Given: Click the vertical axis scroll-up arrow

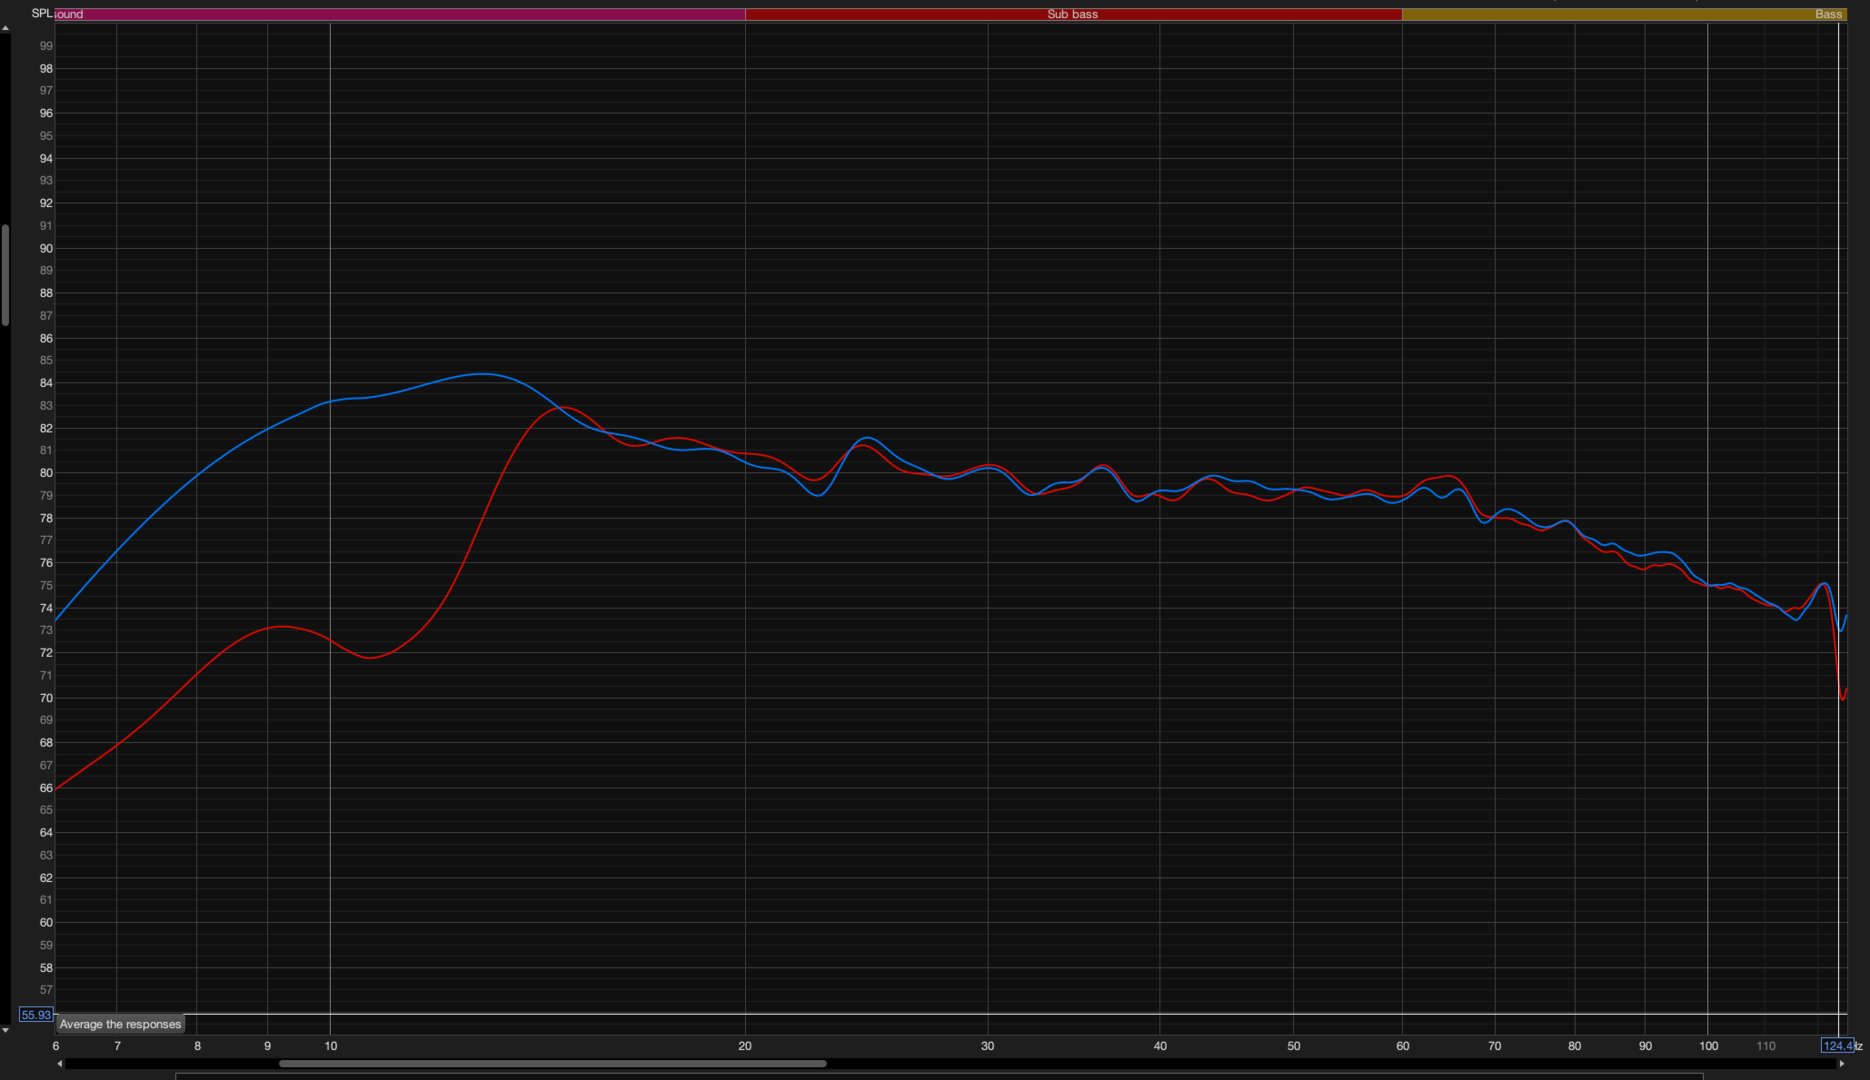Looking at the screenshot, I should point(5,29).
